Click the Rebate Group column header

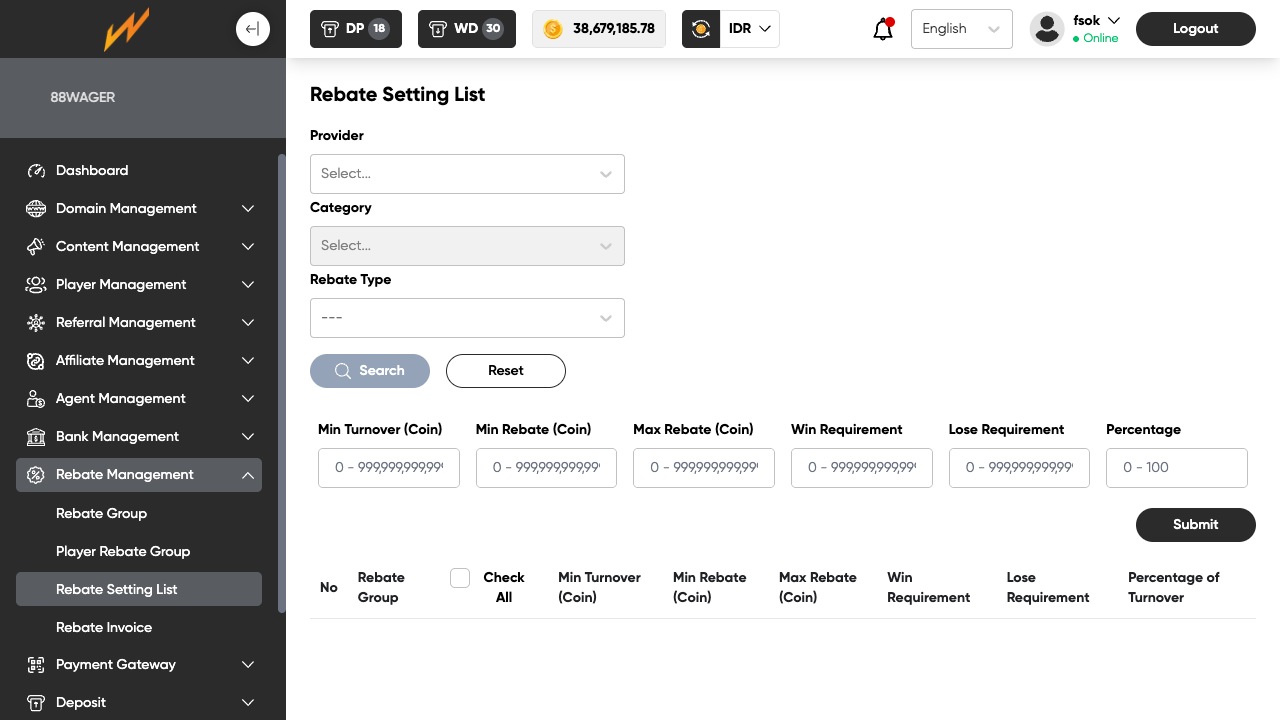click(x=381, y=588)
